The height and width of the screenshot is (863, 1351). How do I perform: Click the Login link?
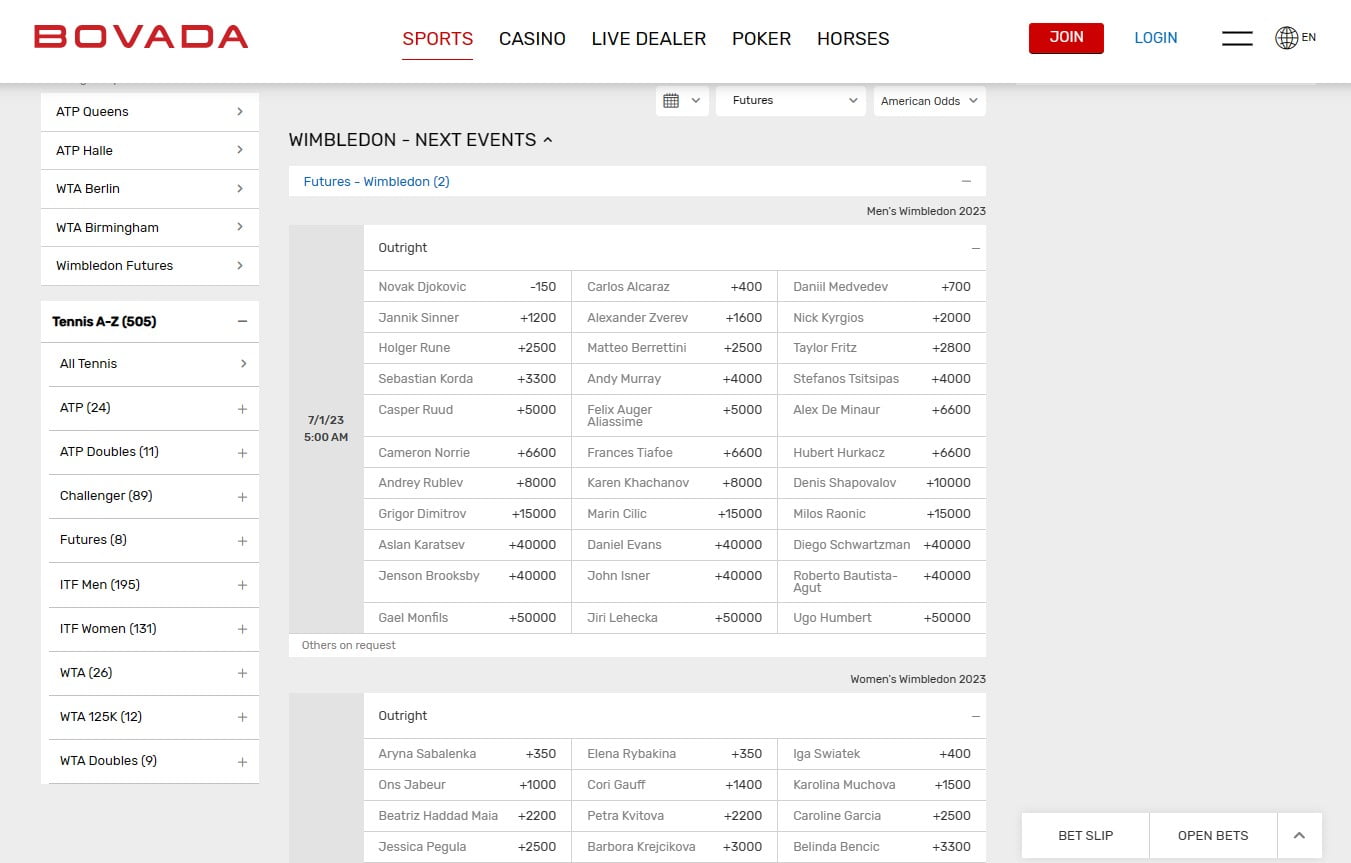tap(1155, 38)
